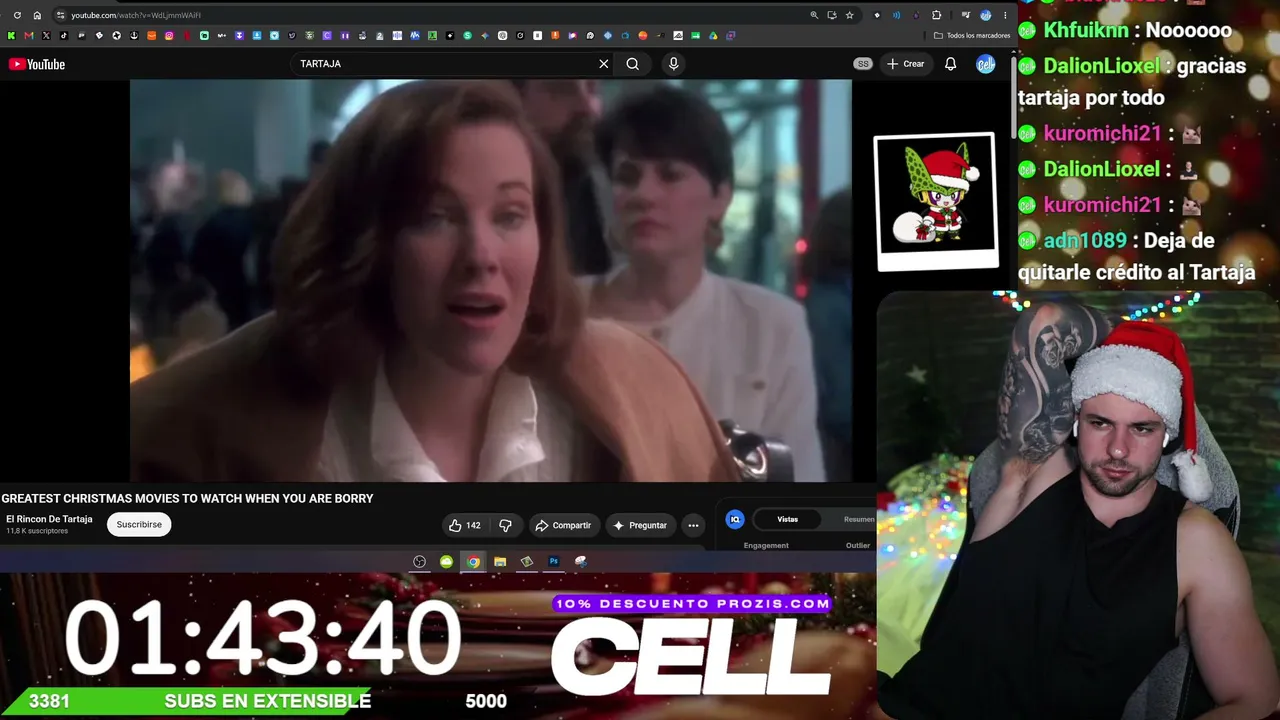Screen dimensions: 1280x720
Task: Open Todos los marcadores folder
Action: point(971,36)
